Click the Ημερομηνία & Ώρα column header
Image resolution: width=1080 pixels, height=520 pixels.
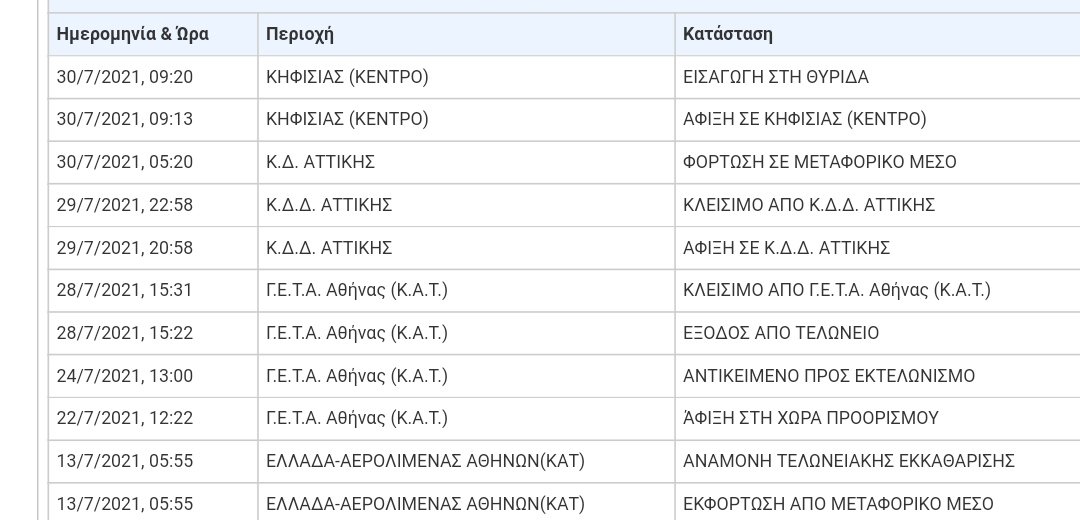(153, 34)
